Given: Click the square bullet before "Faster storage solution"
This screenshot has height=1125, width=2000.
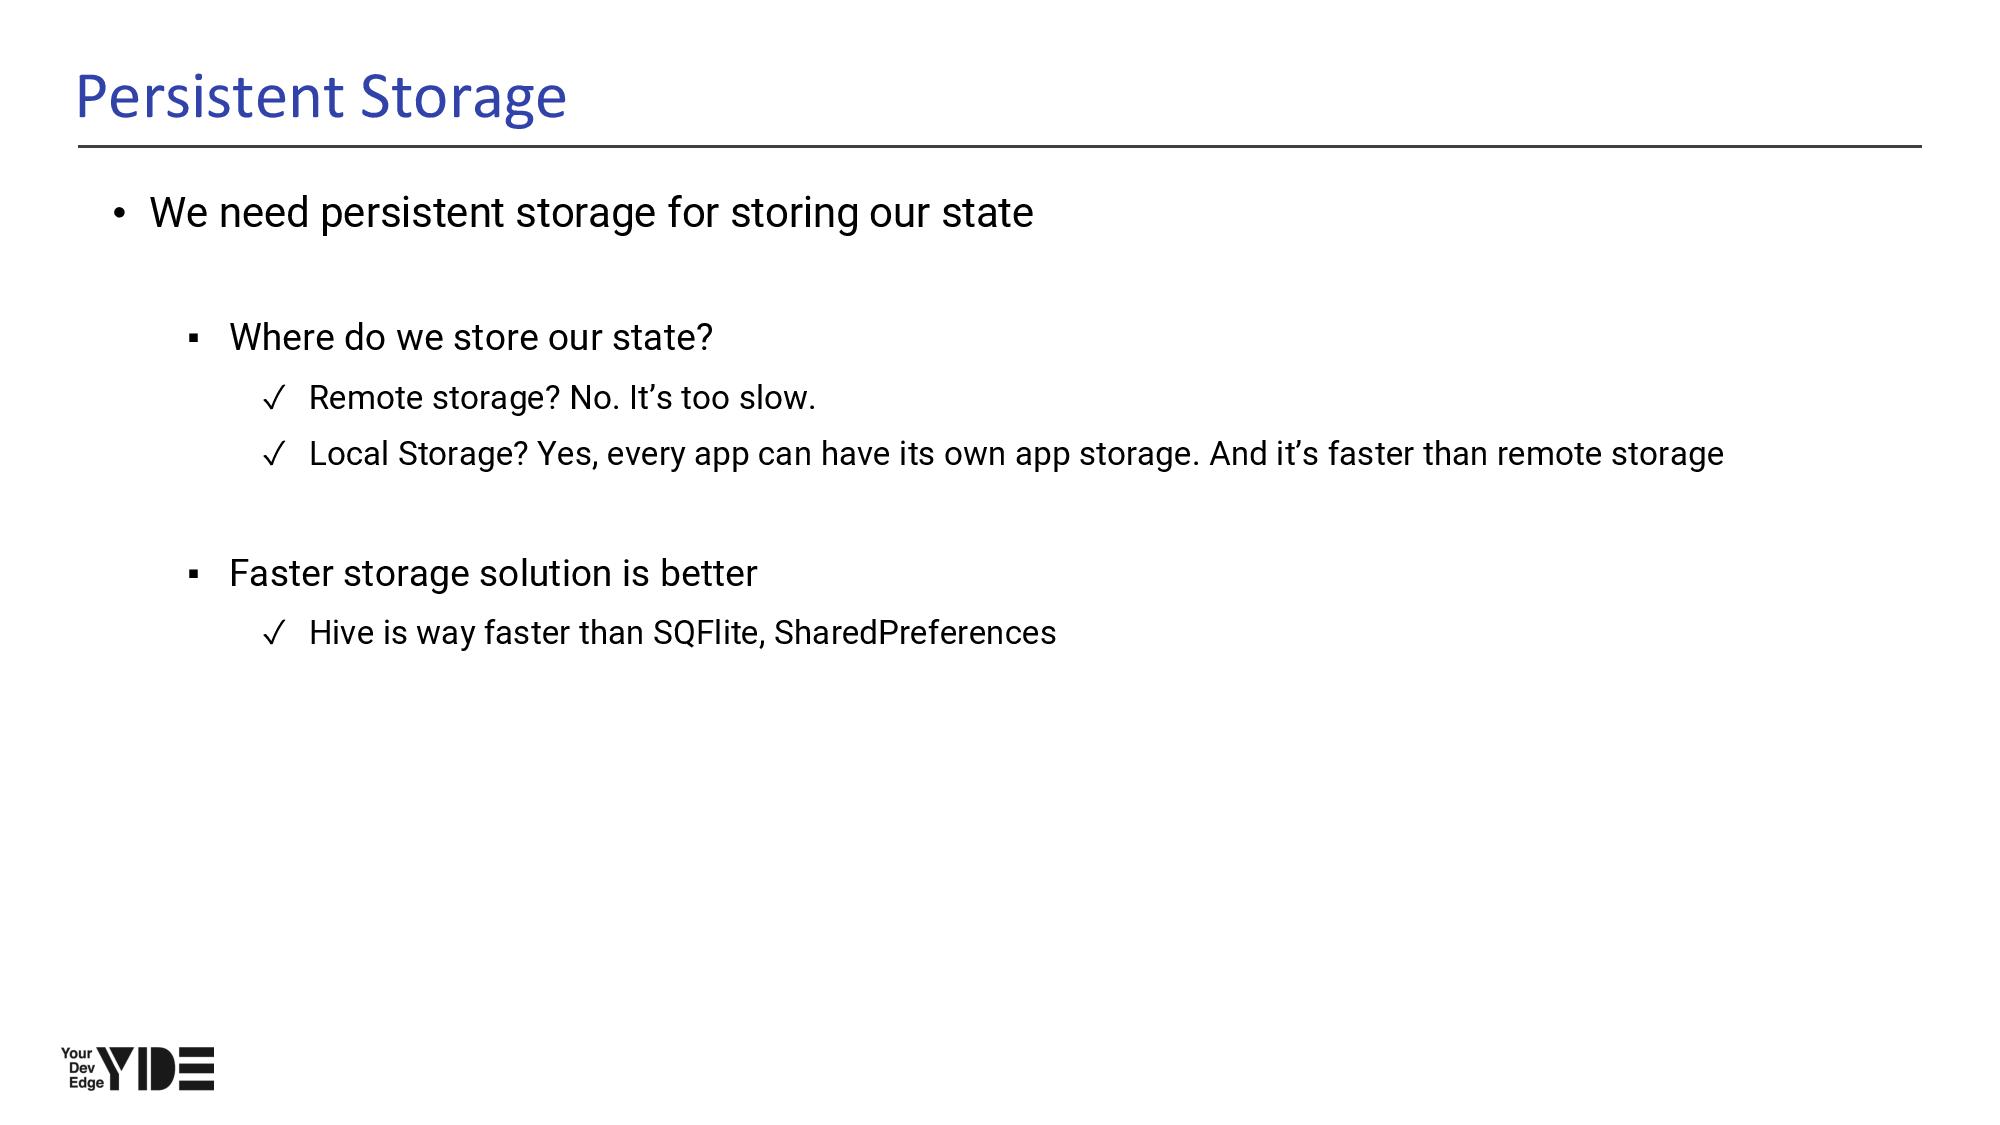Looking at the screenshot, I should (194, 575).
